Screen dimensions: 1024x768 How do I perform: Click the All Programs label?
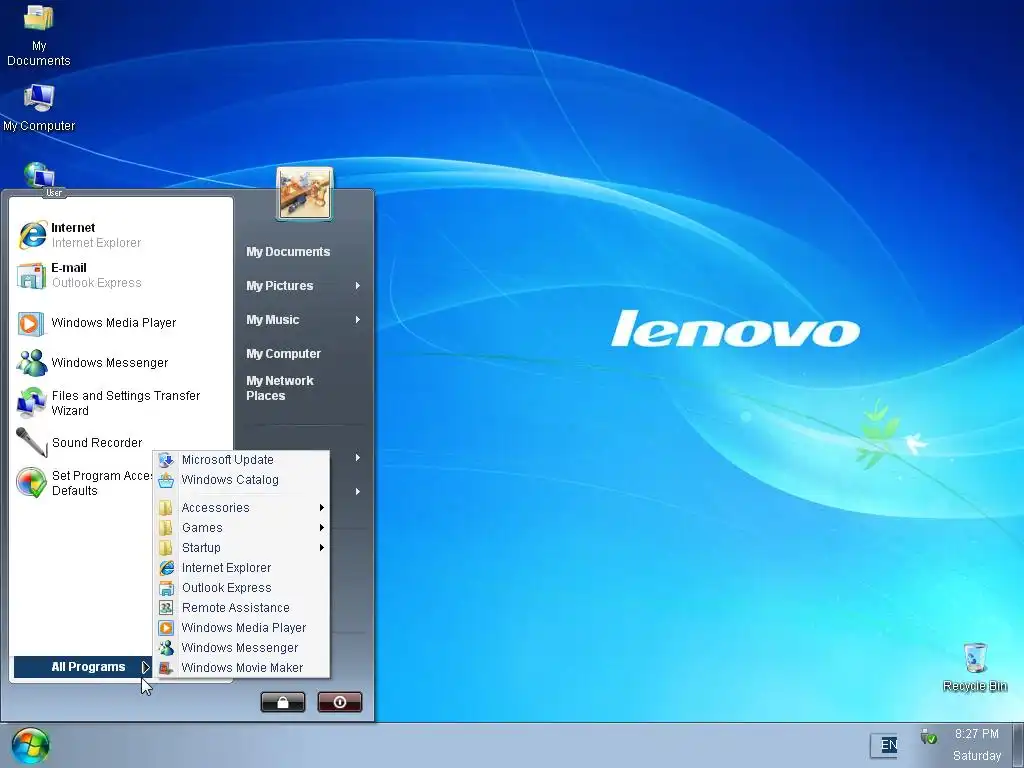(88, 667)
